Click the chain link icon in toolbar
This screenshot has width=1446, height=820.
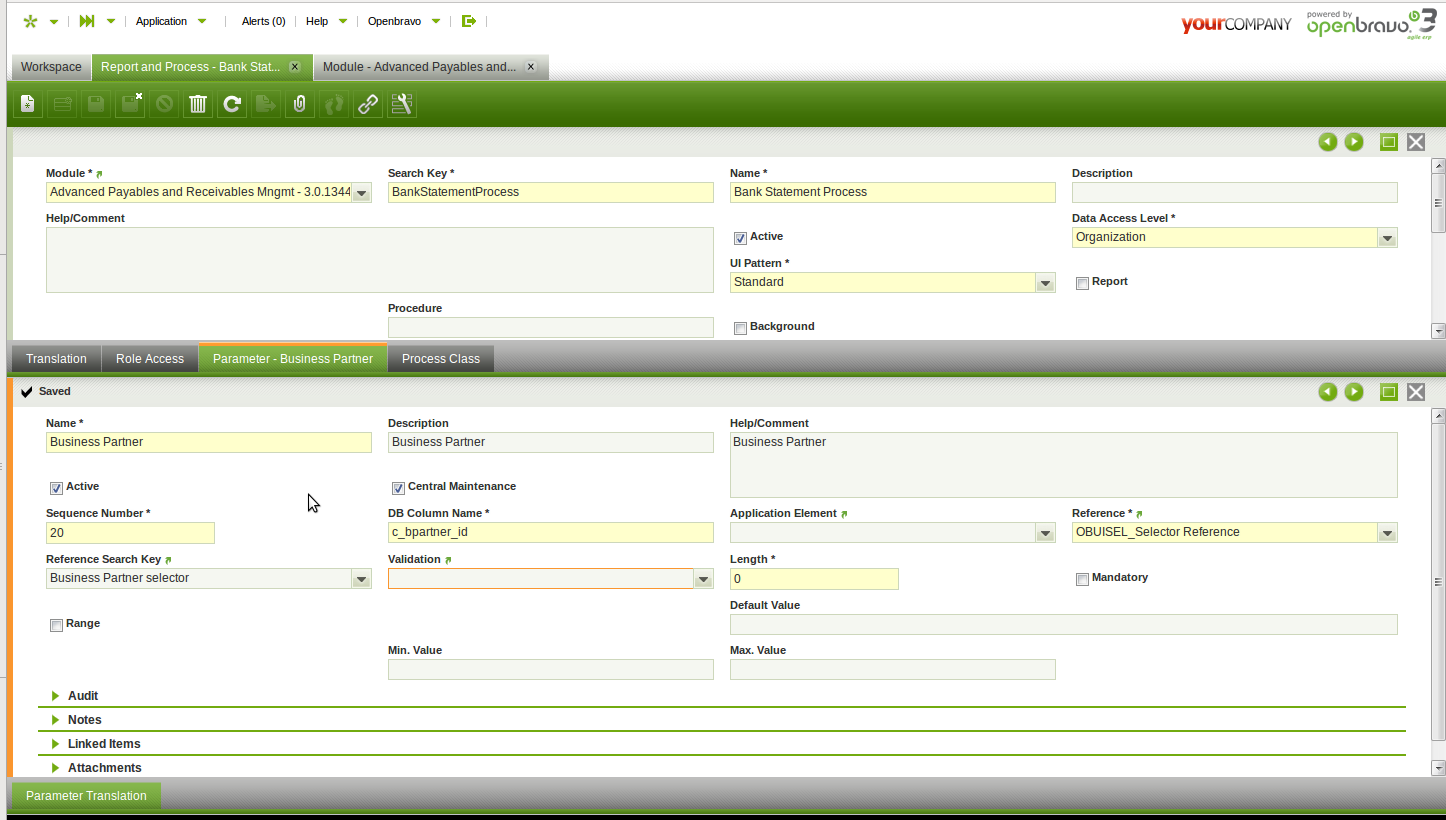tap(368, 104)
